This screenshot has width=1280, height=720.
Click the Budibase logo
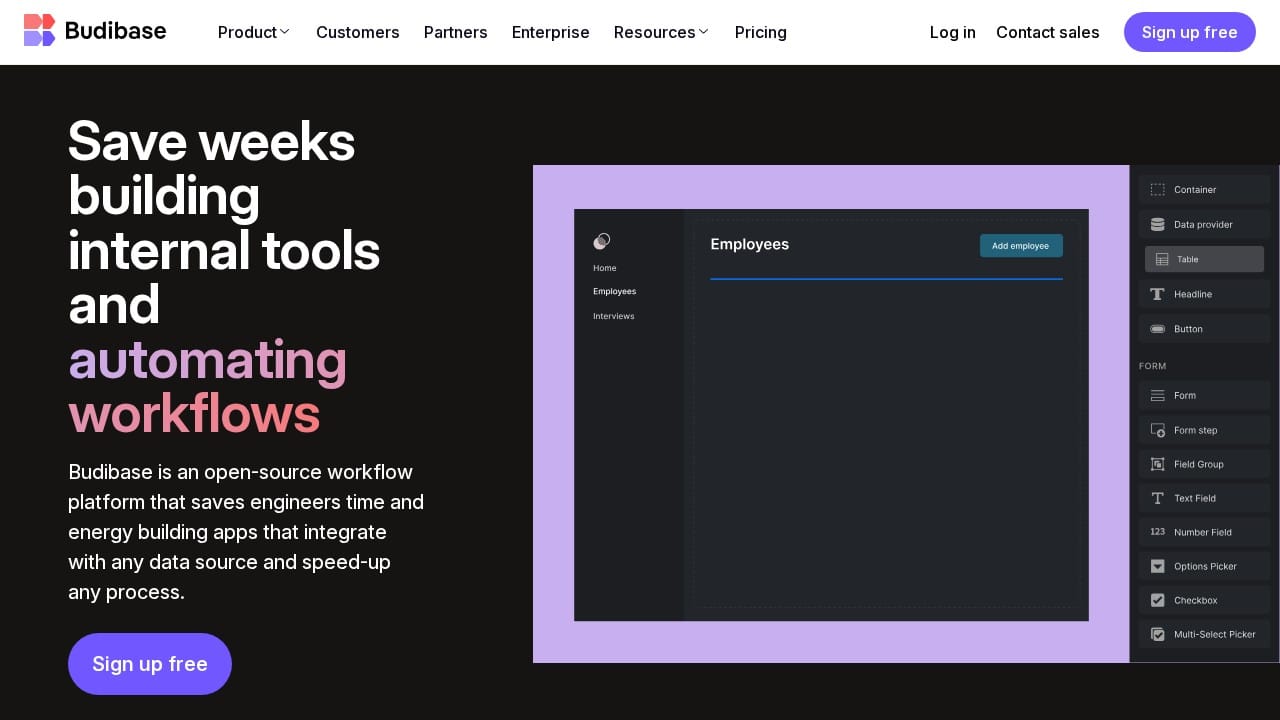pos(95,30)
